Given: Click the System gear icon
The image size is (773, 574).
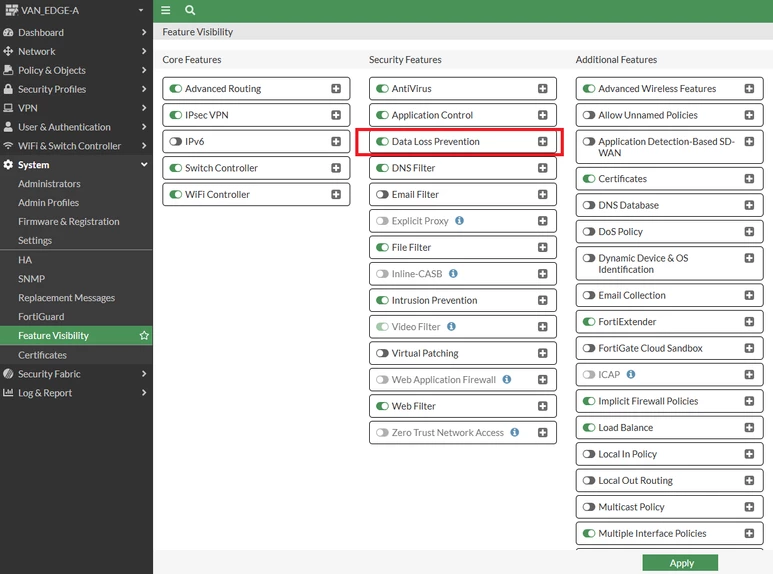Looking at the screenshot, I should point(8,165).
